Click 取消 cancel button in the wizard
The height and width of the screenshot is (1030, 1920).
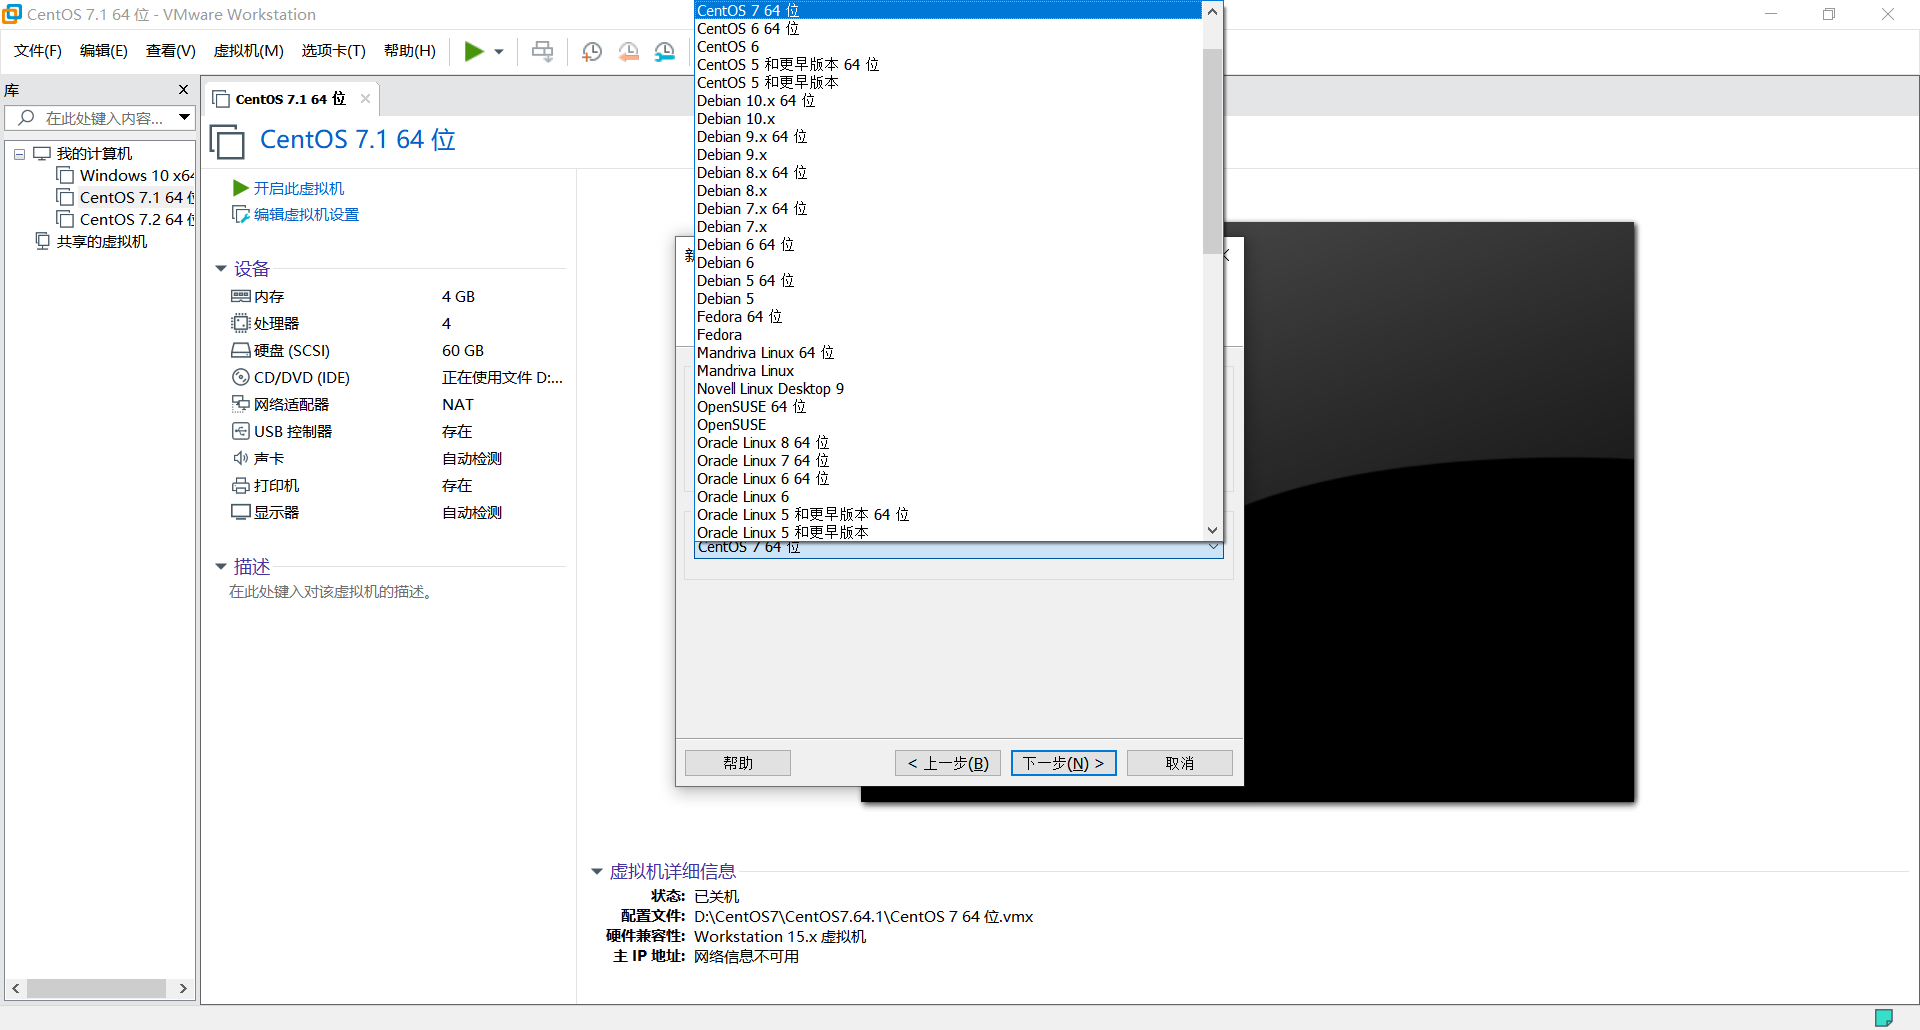(x=1180, y=763)
